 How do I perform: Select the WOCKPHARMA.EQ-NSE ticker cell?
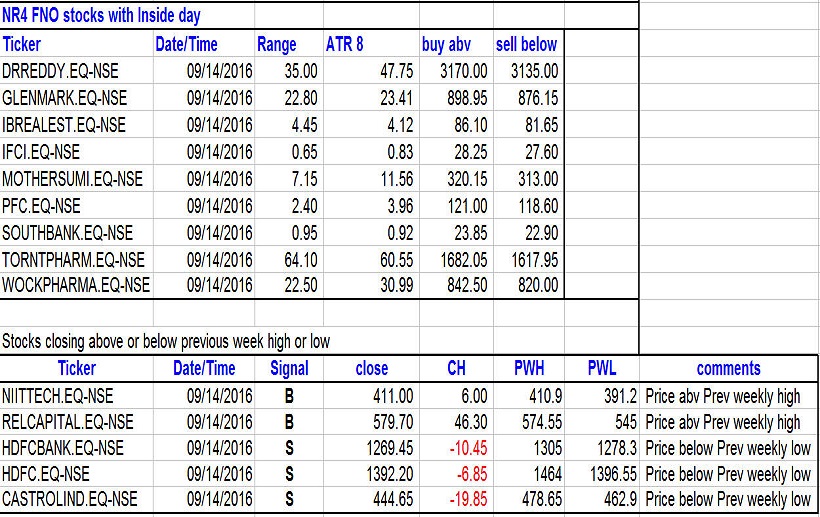76,285
